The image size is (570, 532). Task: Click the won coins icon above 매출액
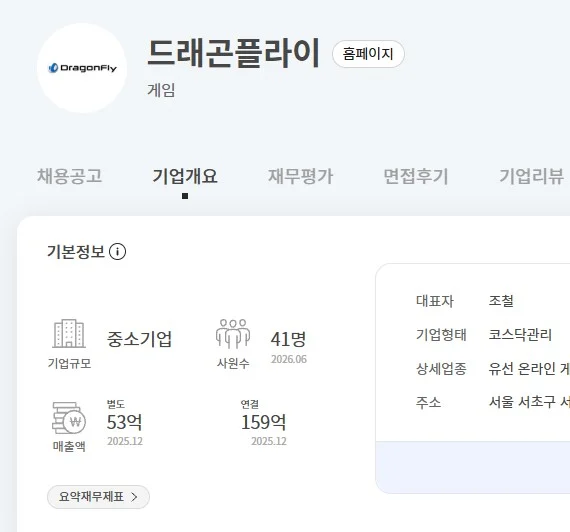tap(69, 418)
